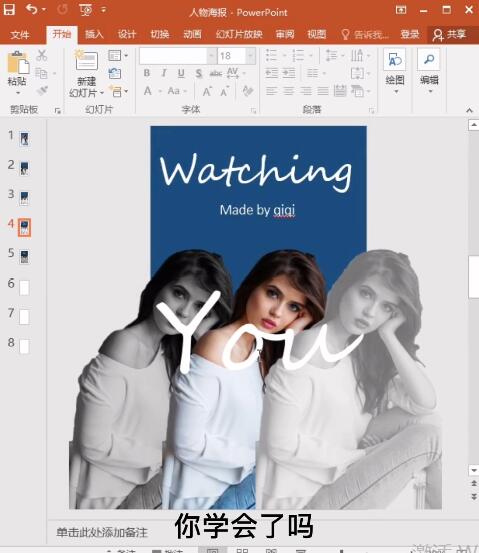The width and height of the screenshot is (479, 553).
Task: Click vertical scrollbar down arrow
Action: click(x=473, y=470)
